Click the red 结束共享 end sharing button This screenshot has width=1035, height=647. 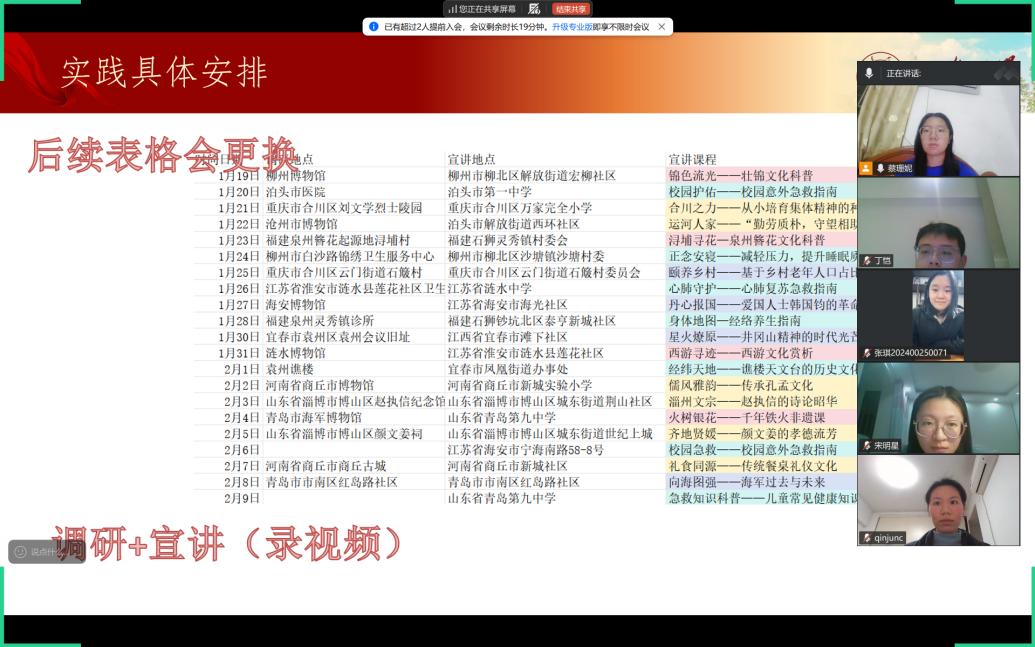[572, 8]
